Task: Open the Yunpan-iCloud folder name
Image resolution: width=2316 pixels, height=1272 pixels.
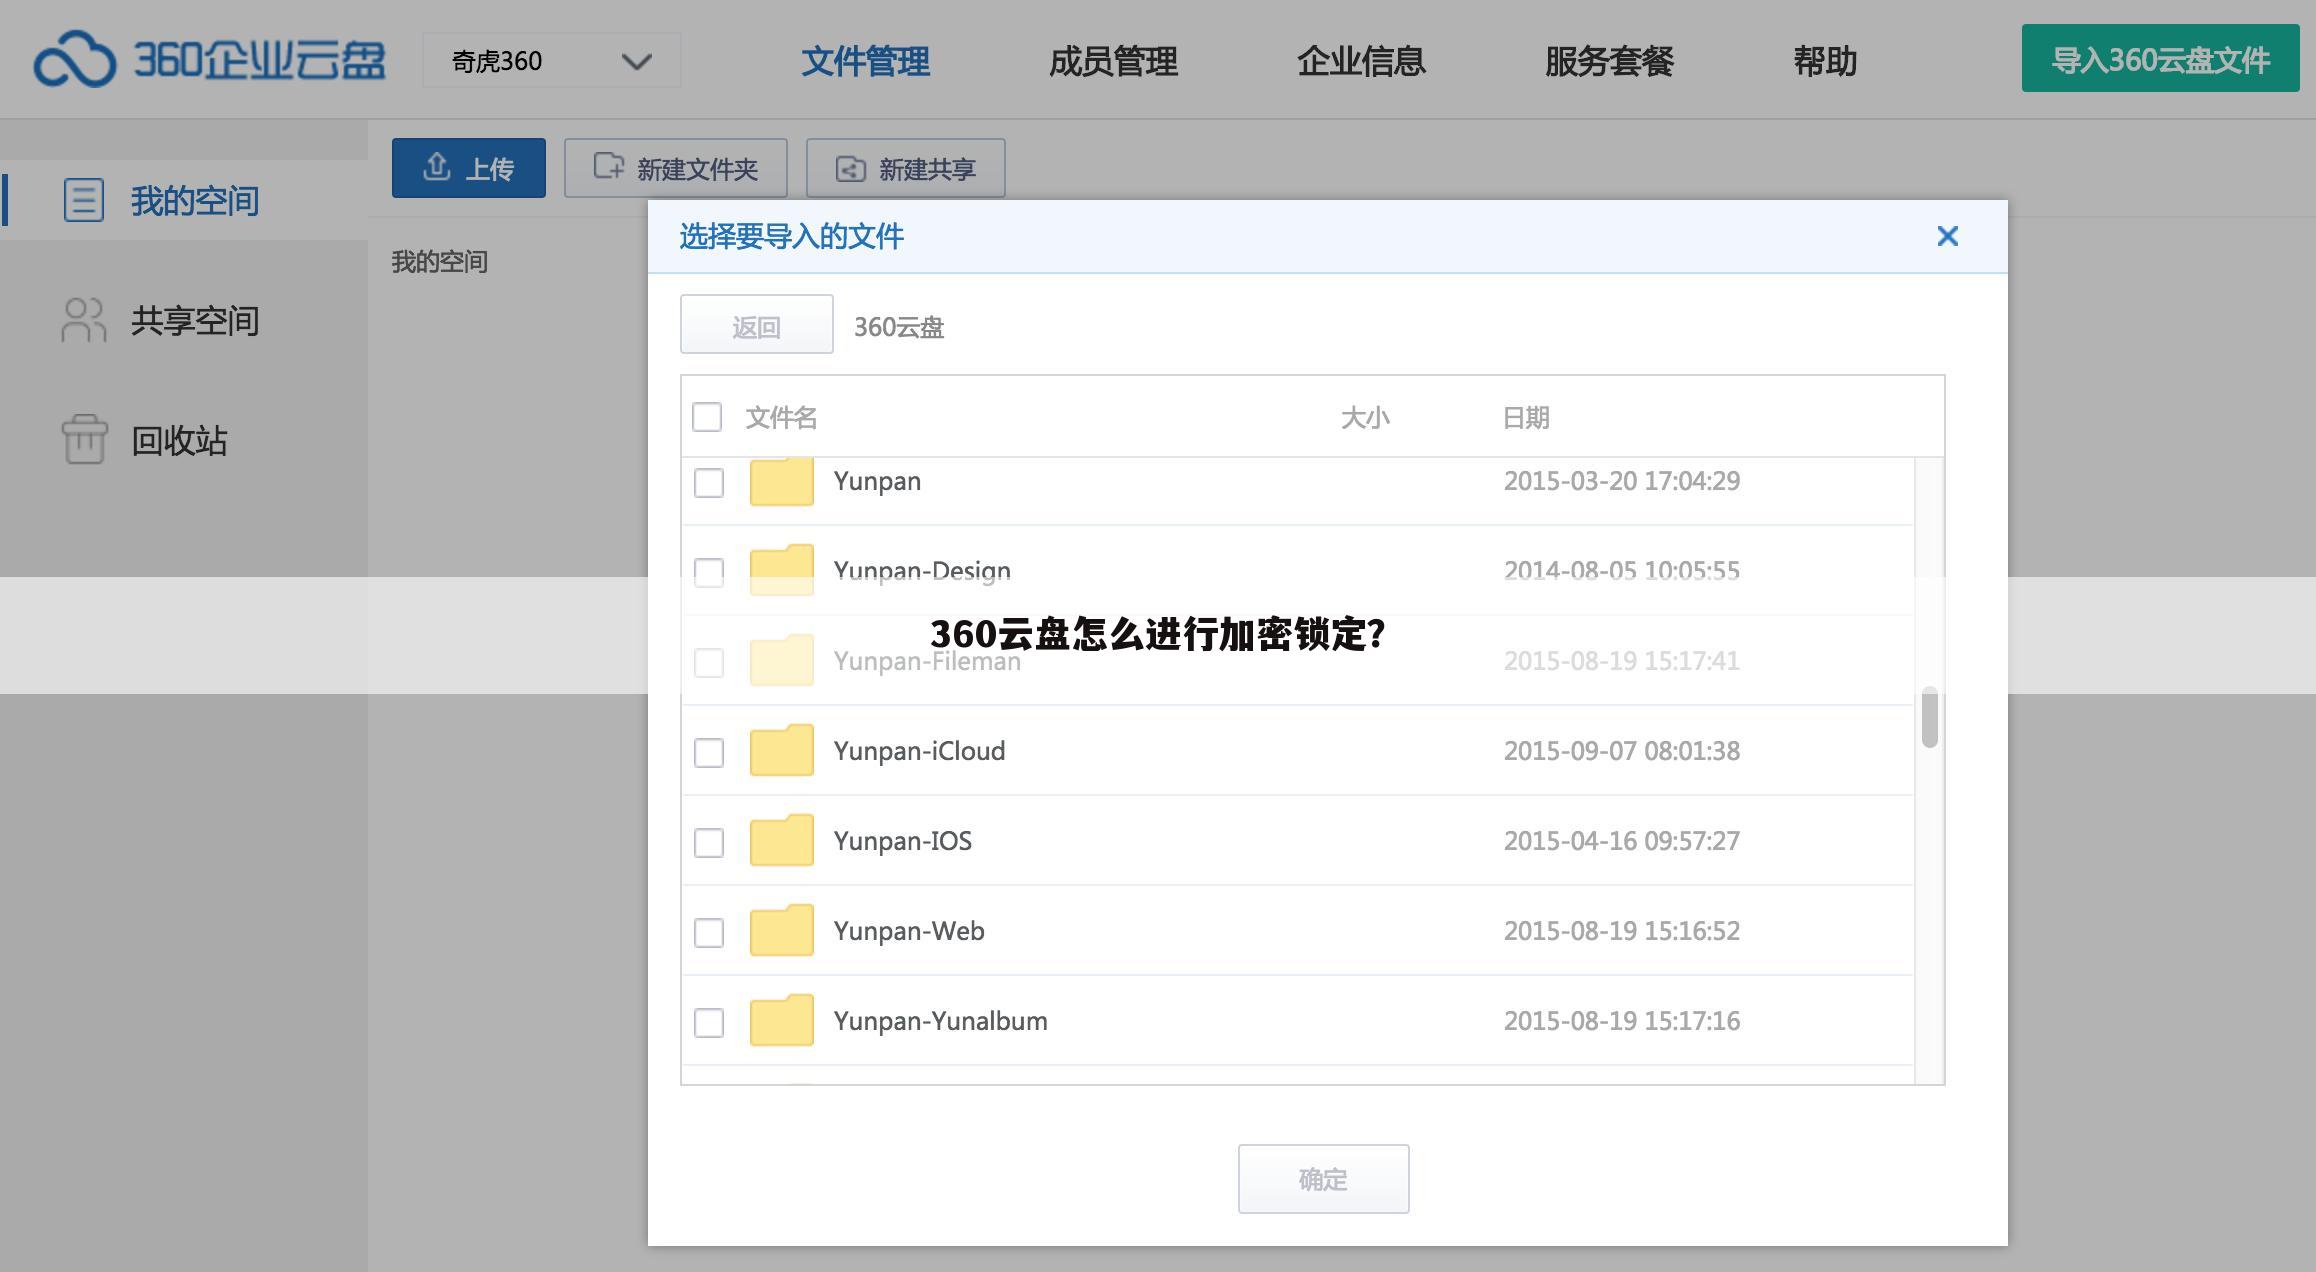Action: tap(919, 751)
